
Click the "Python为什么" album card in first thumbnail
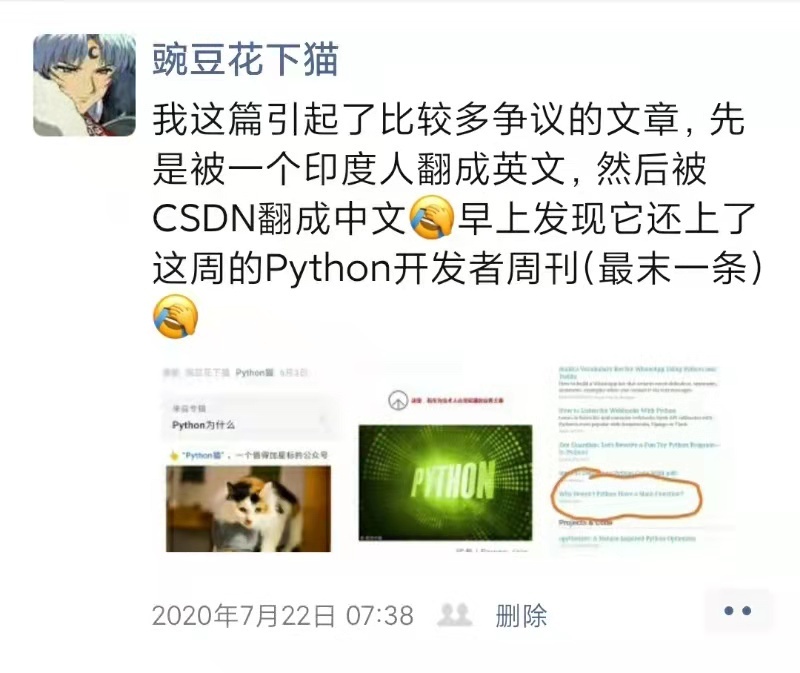248,418
